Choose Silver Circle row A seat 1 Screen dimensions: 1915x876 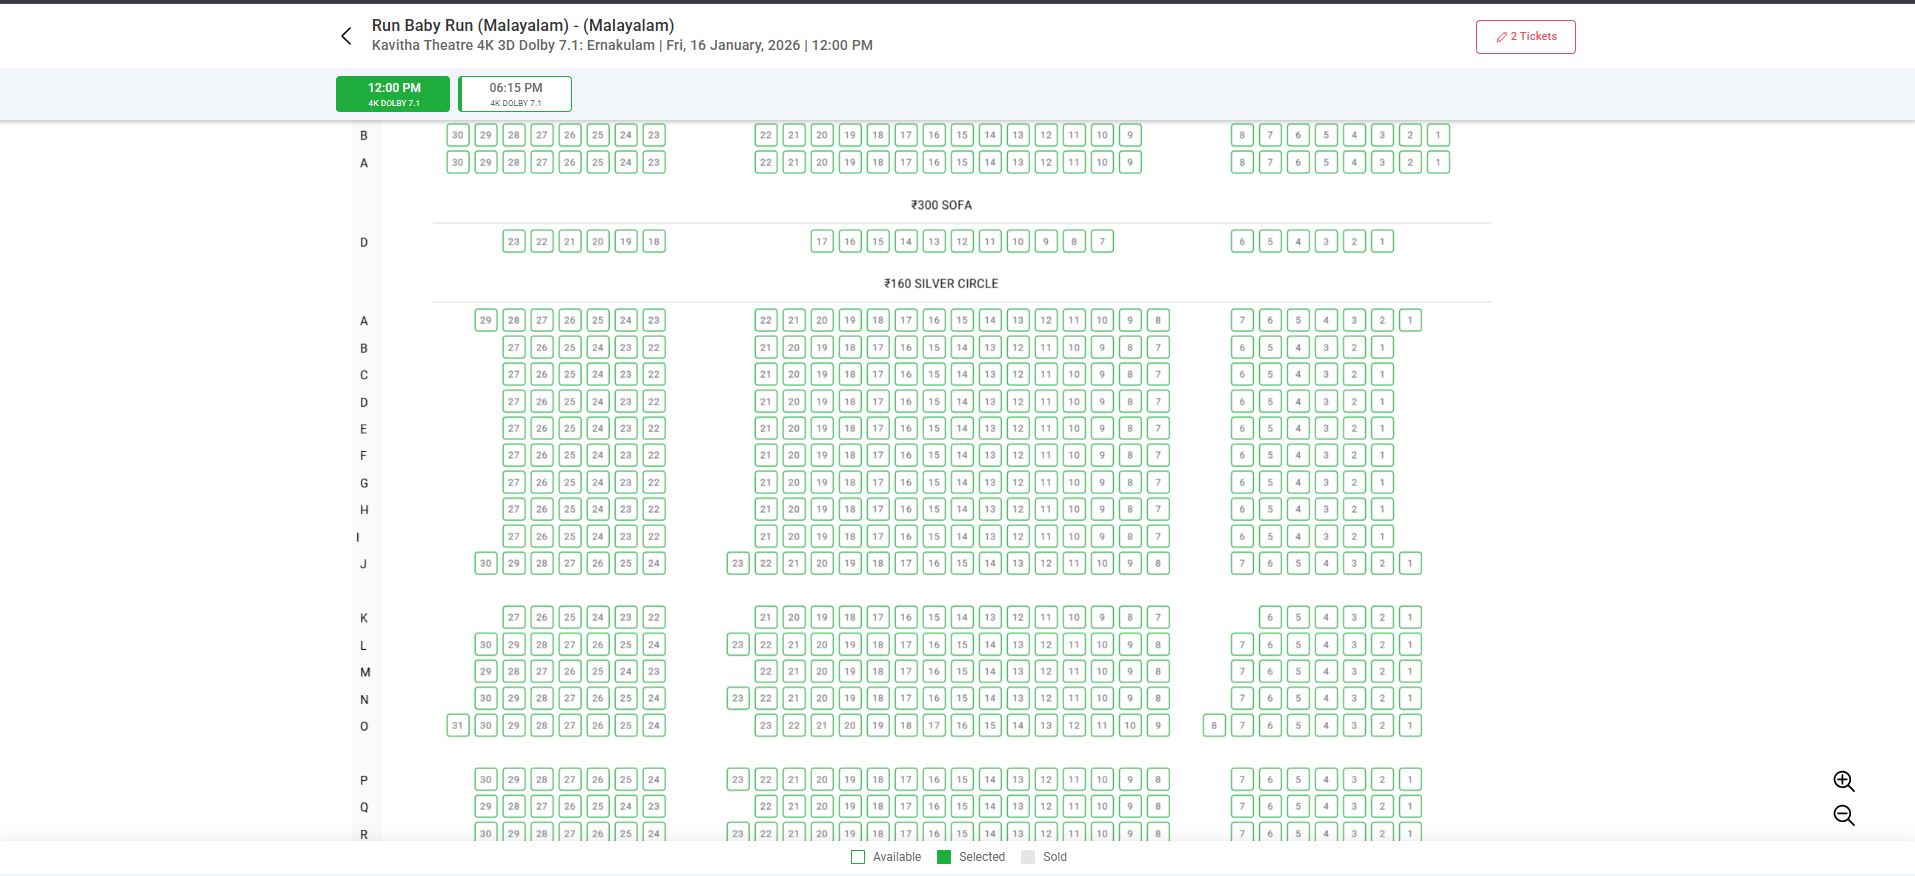[1410, 321]
